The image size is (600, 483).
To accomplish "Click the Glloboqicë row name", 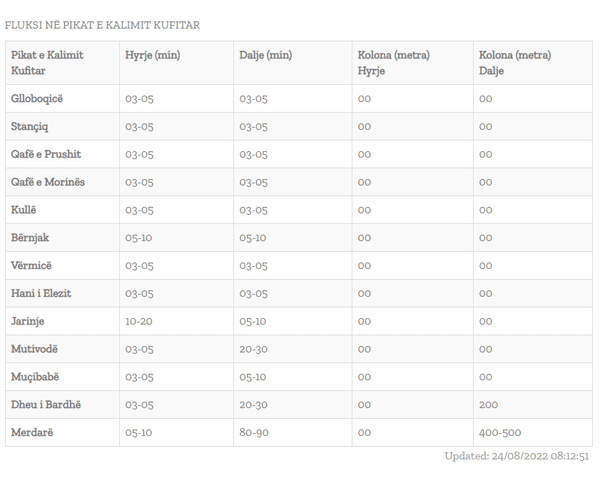I will click(37, 99).
